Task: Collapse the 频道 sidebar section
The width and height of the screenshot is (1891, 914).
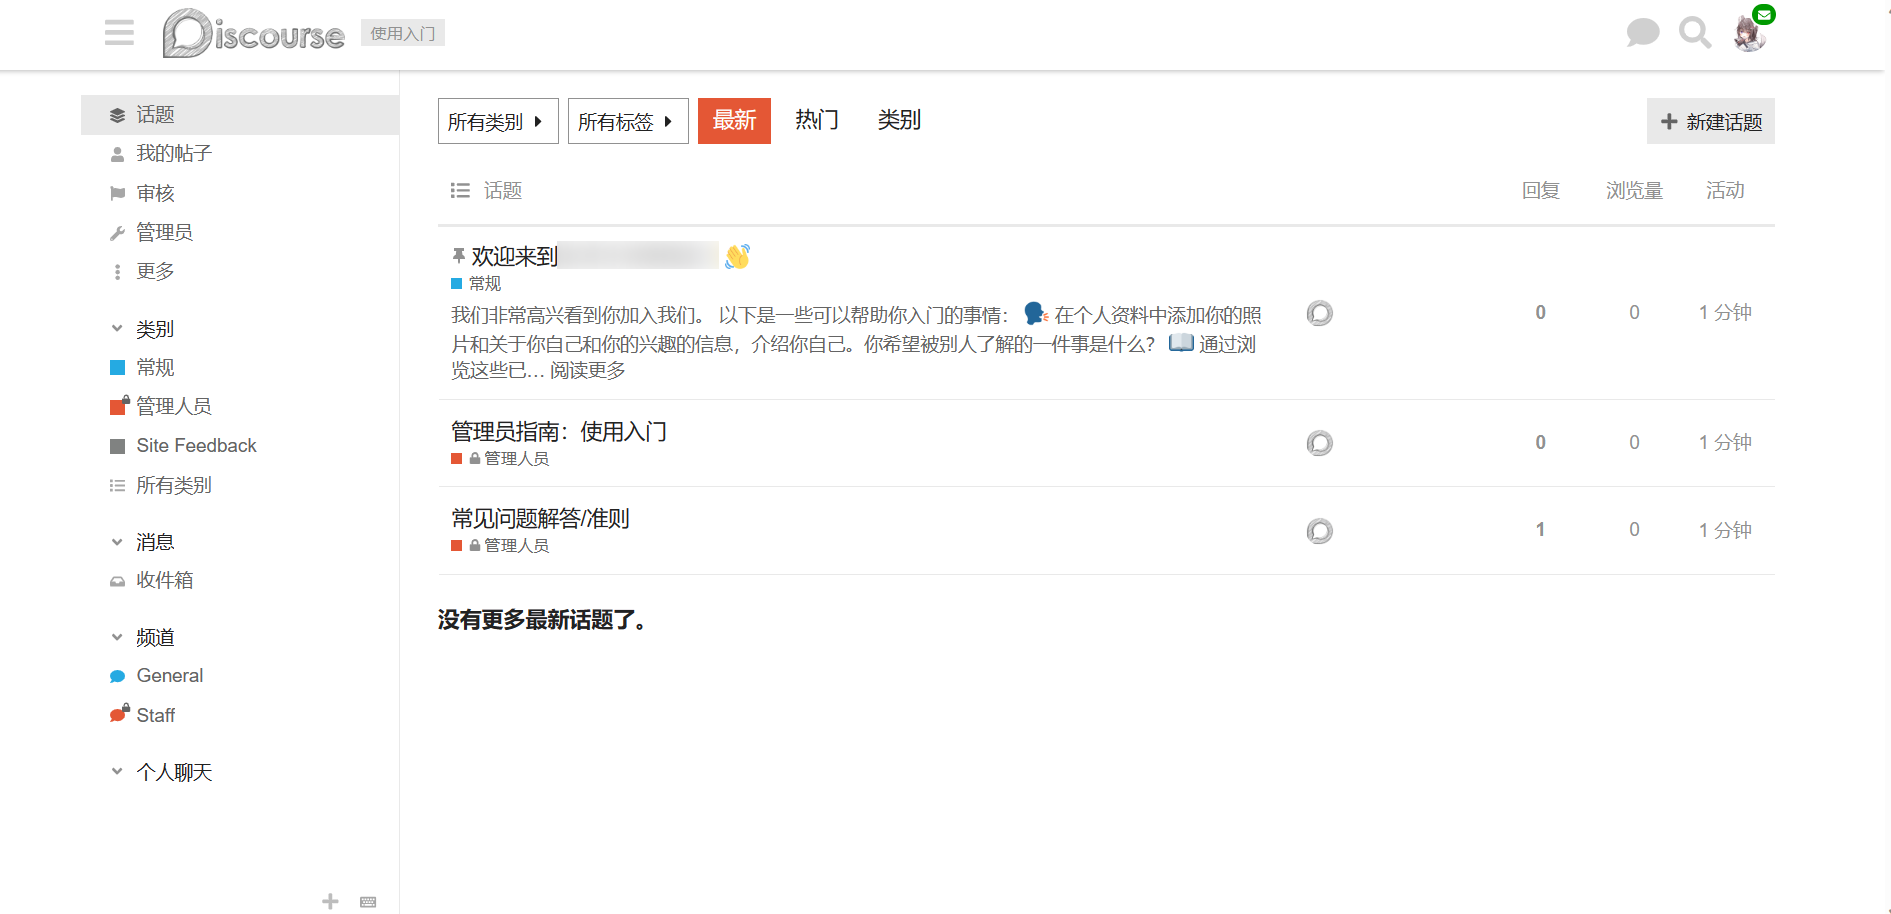Action: click(117, 637)
